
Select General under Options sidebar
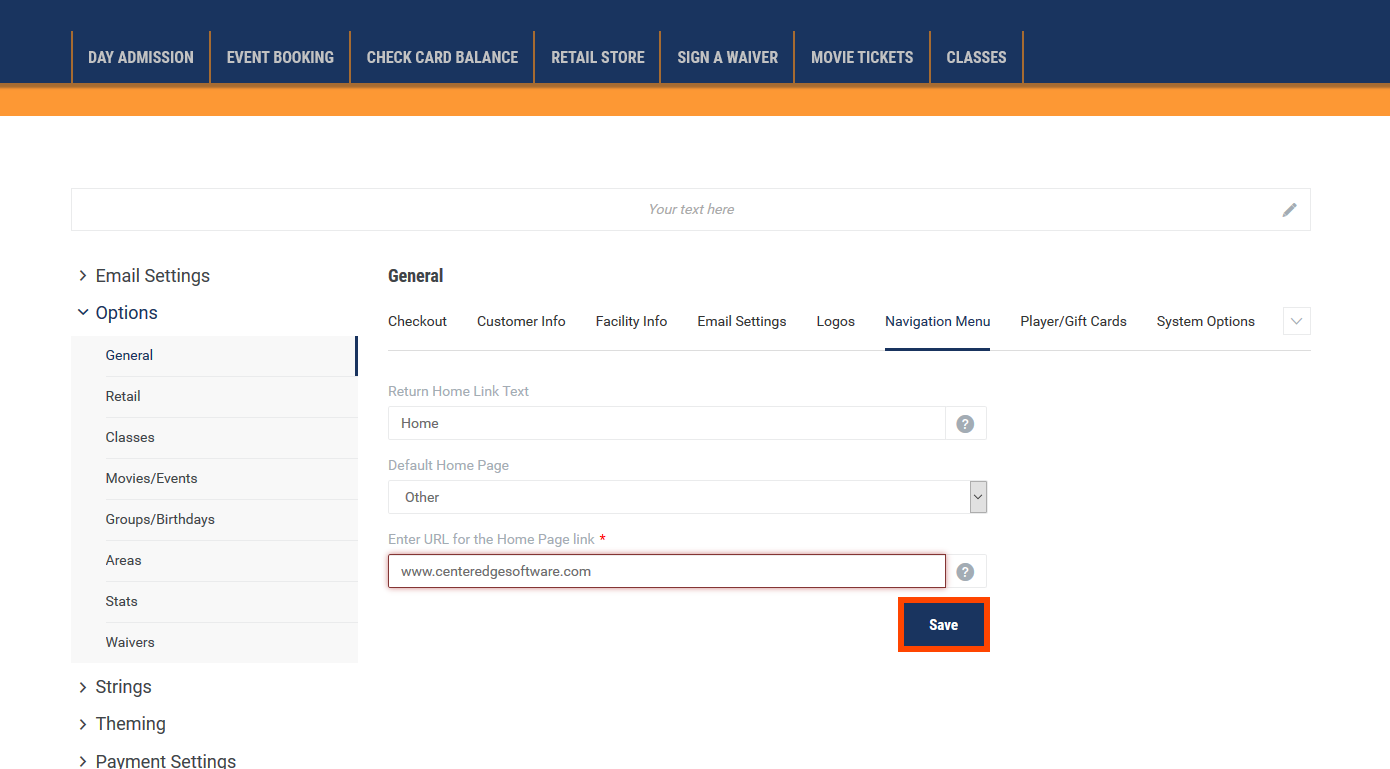214,355
